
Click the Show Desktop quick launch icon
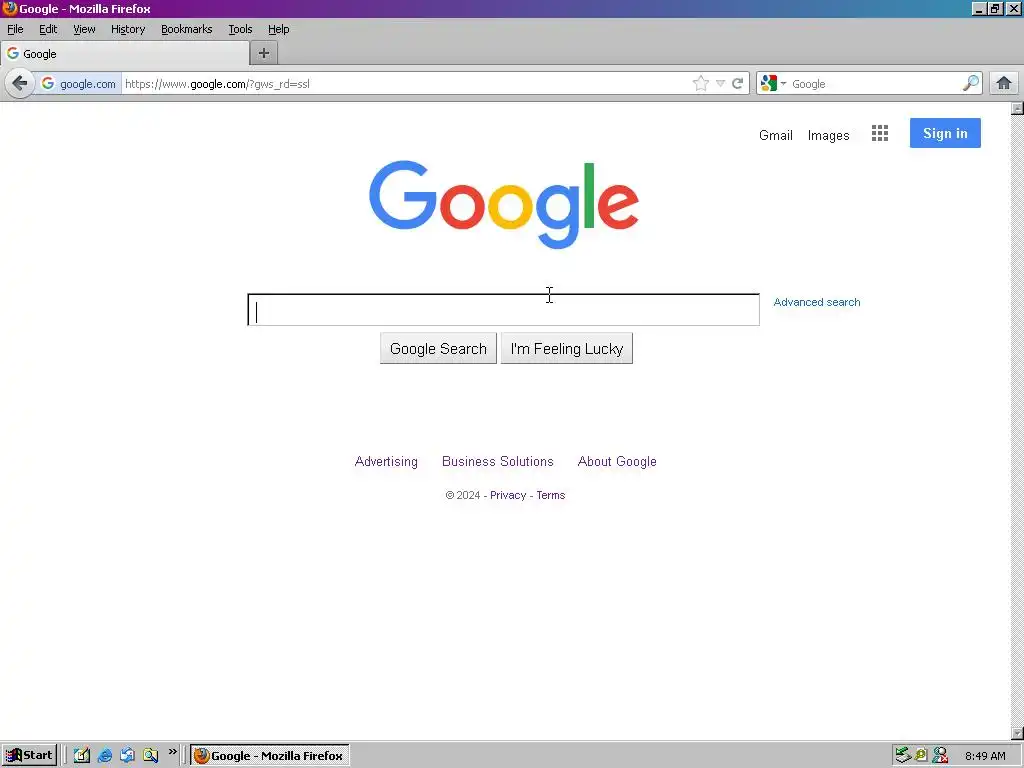(x=82, y=756)
